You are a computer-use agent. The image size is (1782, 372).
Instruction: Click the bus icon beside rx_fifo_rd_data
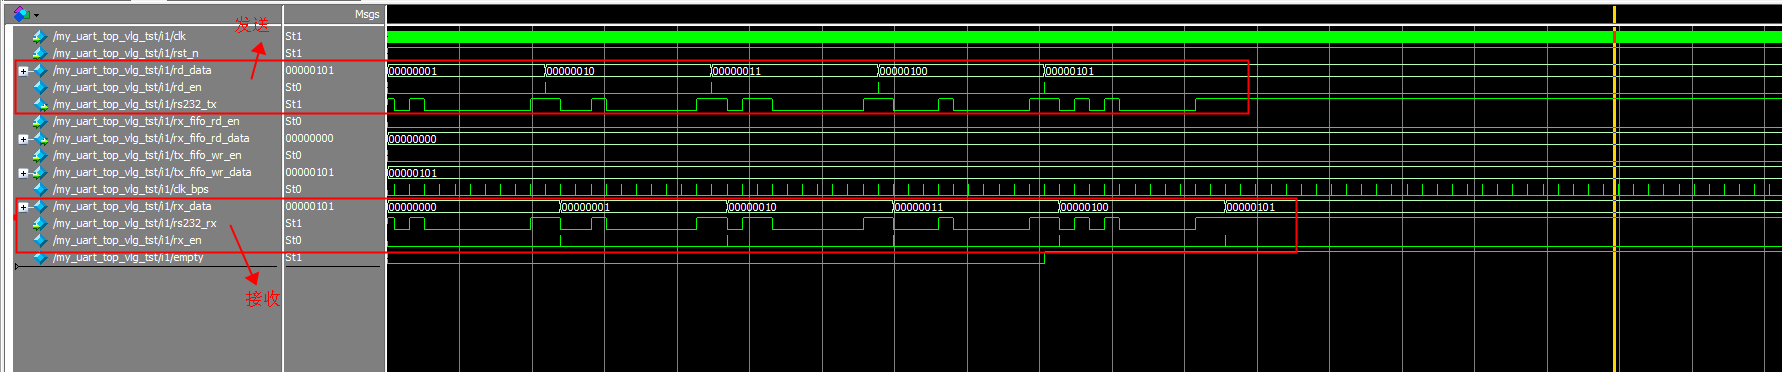tap(40, 138)
